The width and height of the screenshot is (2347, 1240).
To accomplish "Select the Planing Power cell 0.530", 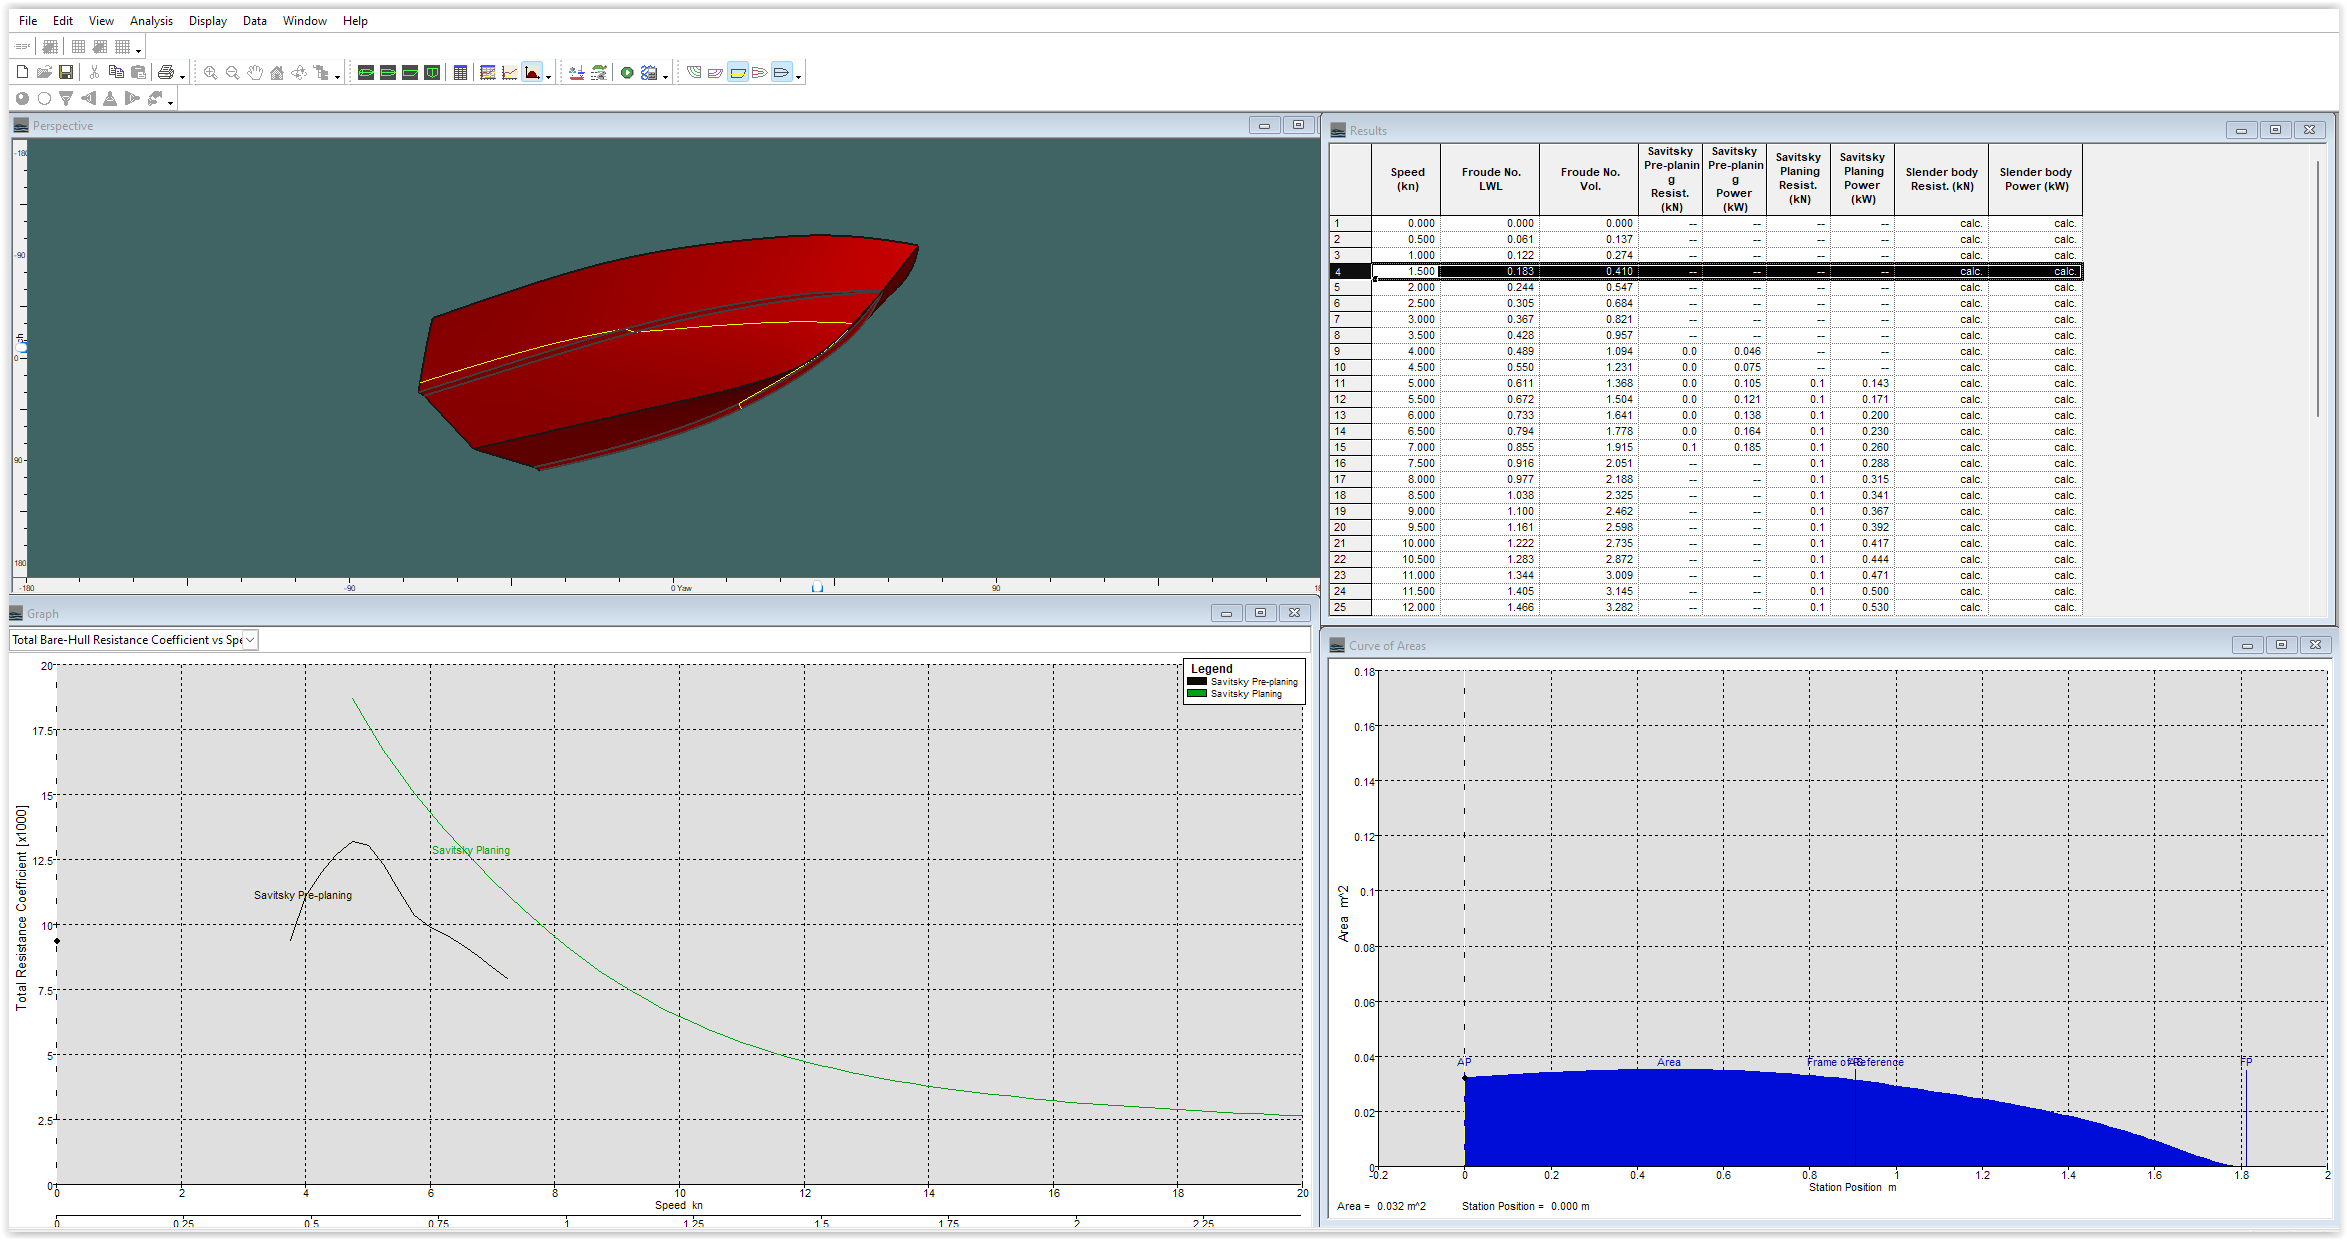I will [1862, 607].
